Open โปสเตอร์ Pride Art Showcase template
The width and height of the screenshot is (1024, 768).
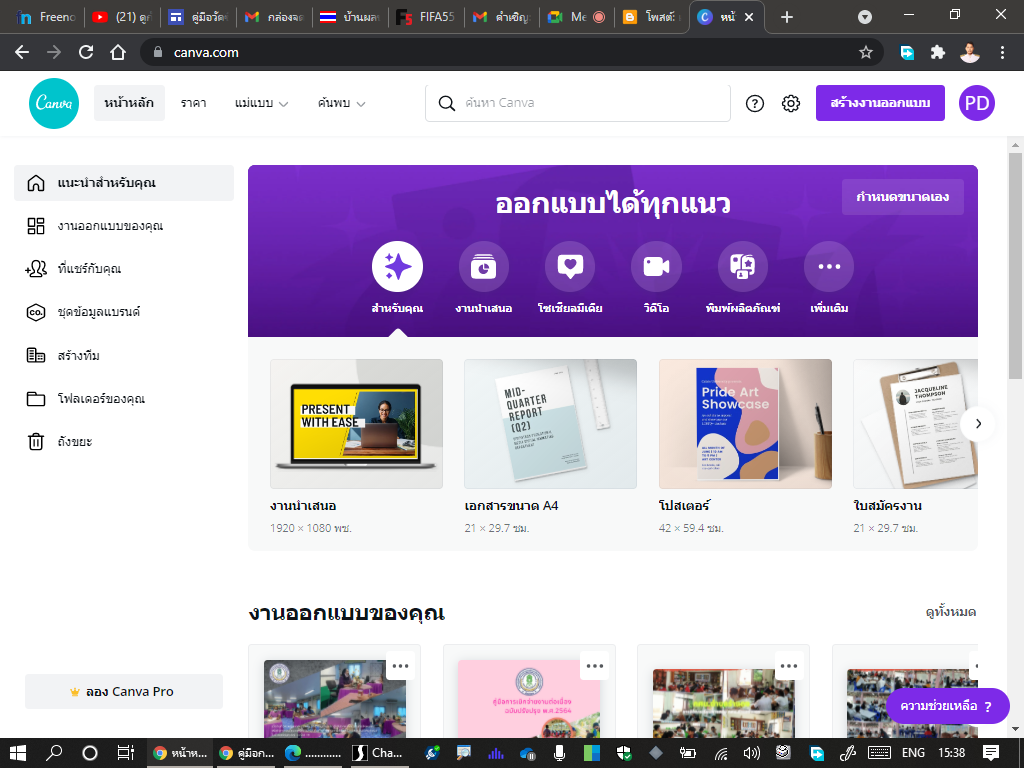pyautogui.click(x=744, y=424)
